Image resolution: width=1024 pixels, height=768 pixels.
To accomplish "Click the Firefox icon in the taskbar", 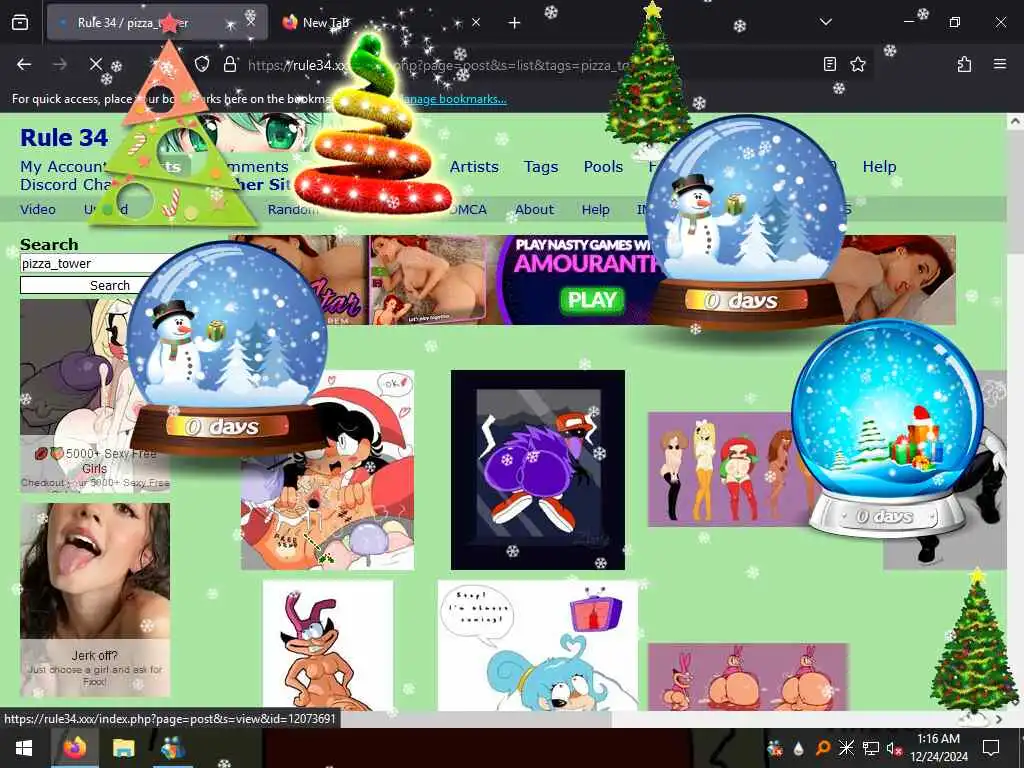I will coord(74,748).
